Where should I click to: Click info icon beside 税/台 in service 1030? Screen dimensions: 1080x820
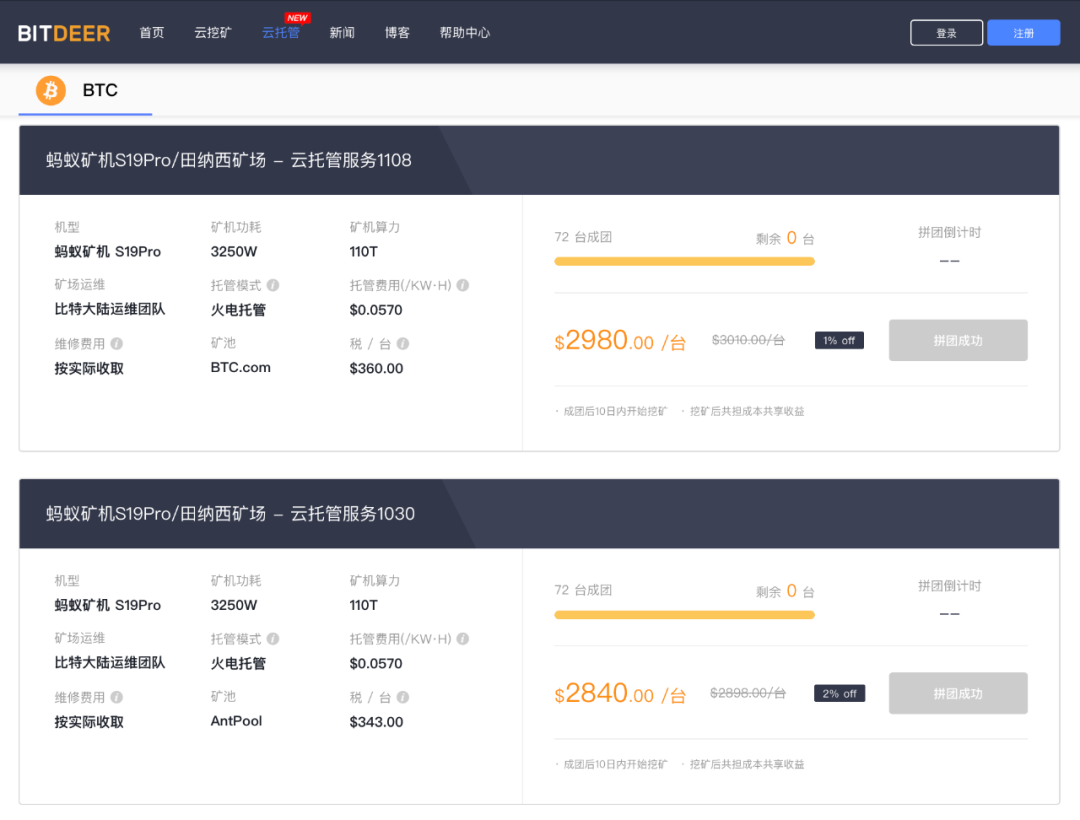(403, 697)
